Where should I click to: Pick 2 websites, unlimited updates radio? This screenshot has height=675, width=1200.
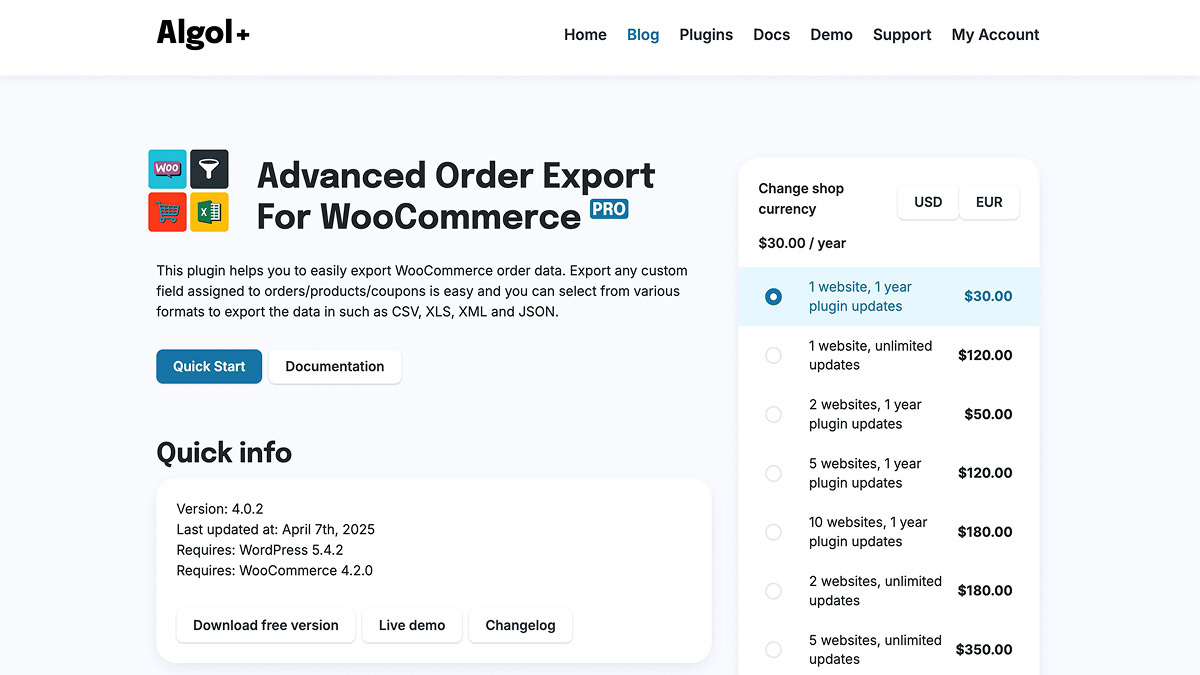[x=773, y=591]
